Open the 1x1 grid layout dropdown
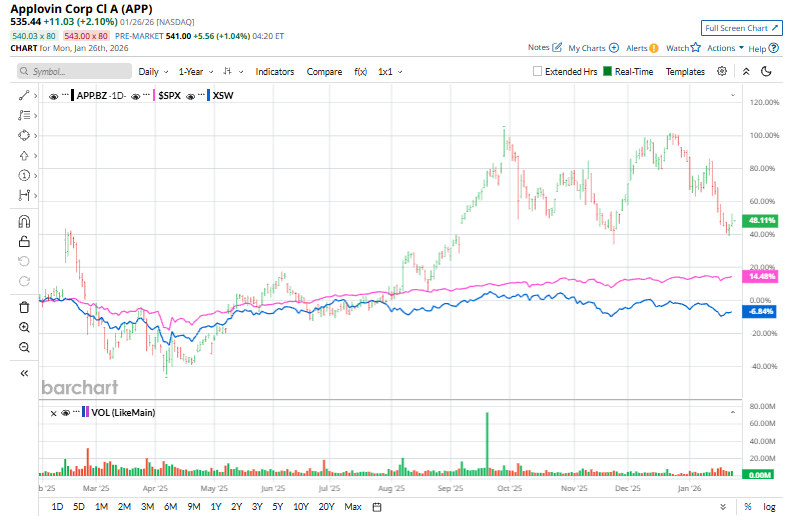Image resolution: width=785 pixels, height=526 pixels. click(390, 72)
